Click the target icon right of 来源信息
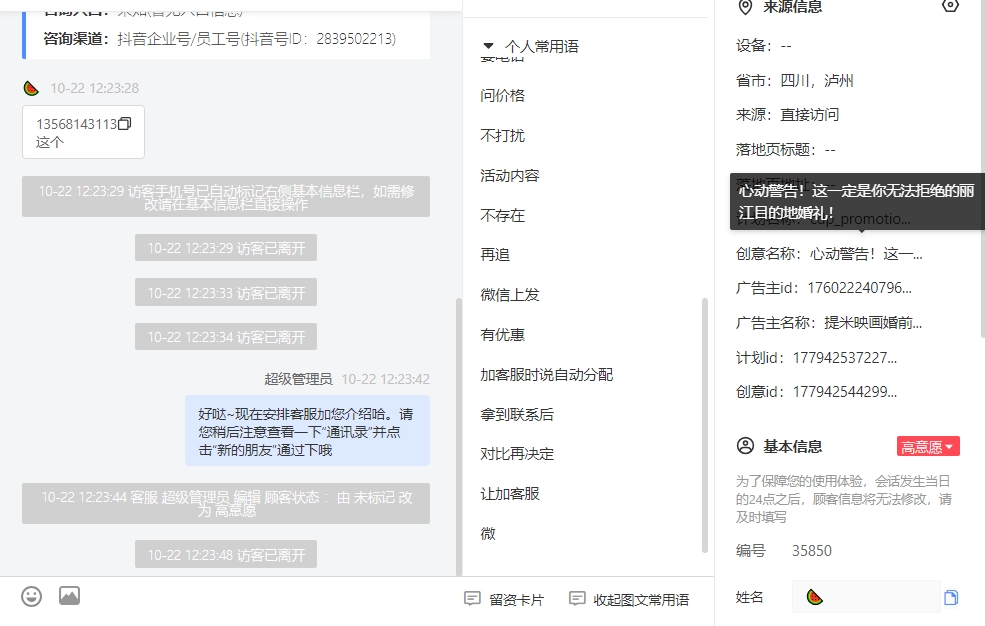The width and height of the screenshot is (985, 626). pyautogui.click(x=950, y=6)
